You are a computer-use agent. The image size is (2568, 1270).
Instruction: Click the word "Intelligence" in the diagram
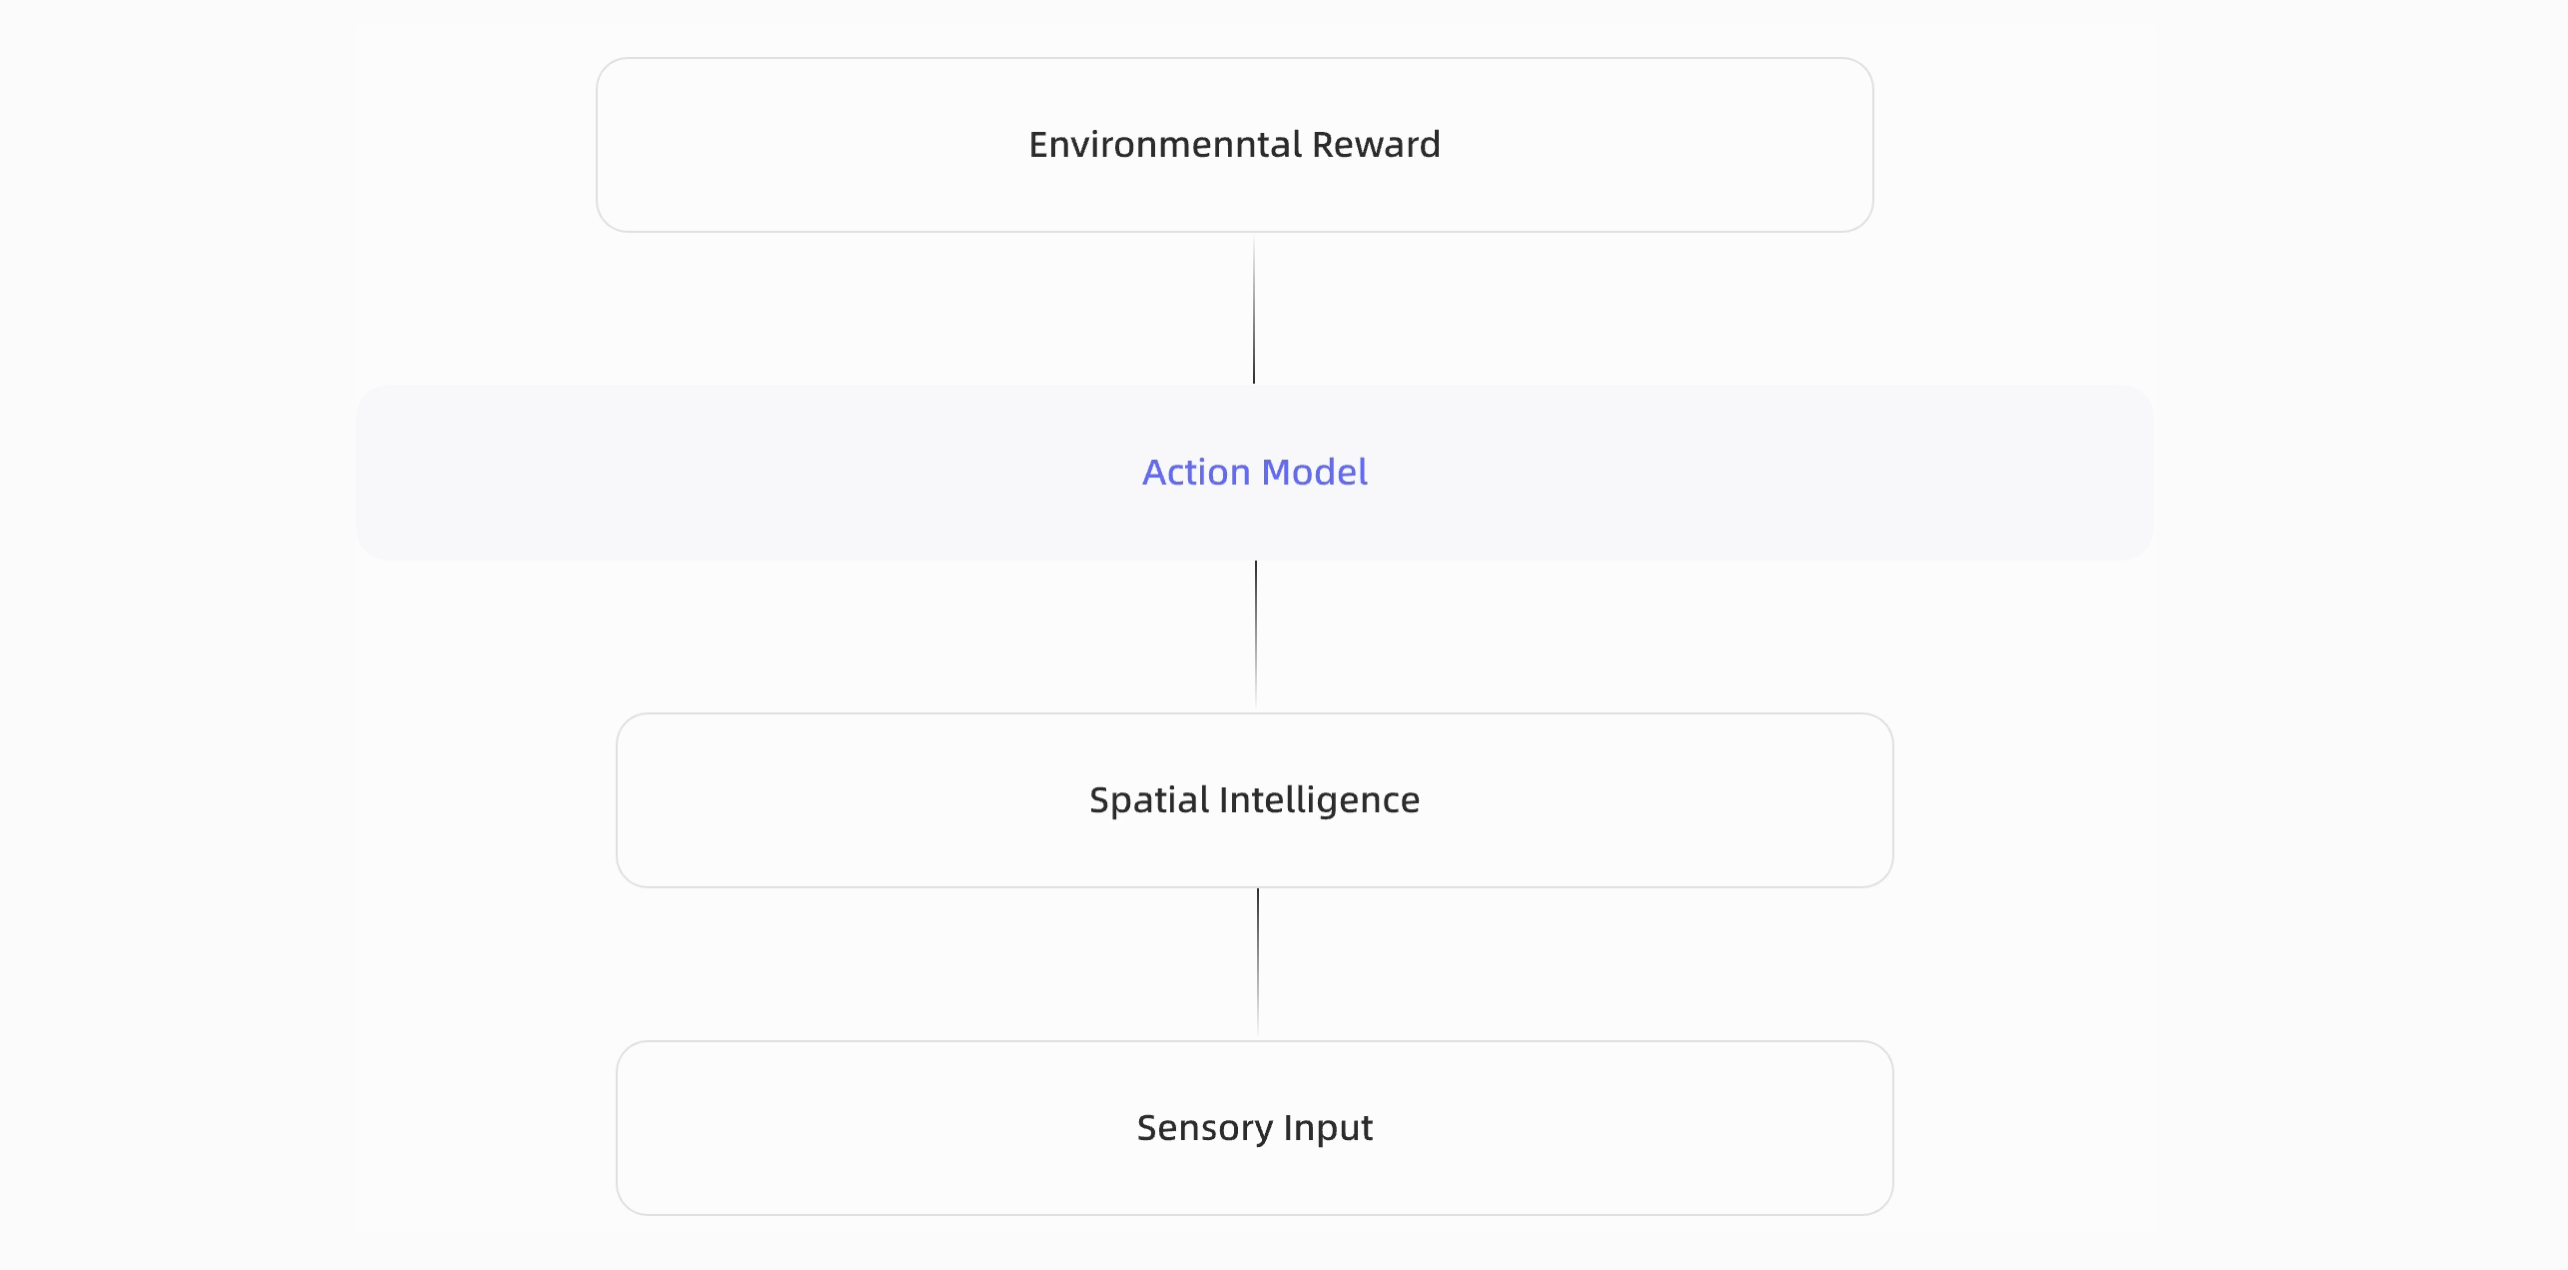(x=1319, y=800)
